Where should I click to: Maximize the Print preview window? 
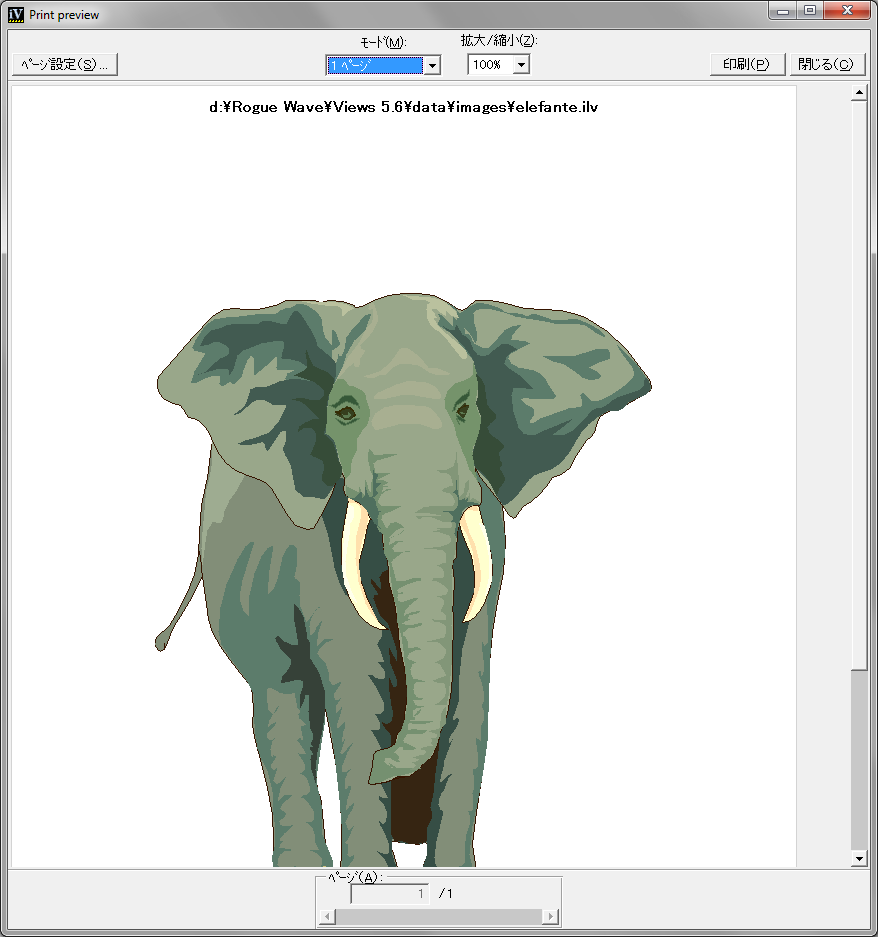(809, 10)
